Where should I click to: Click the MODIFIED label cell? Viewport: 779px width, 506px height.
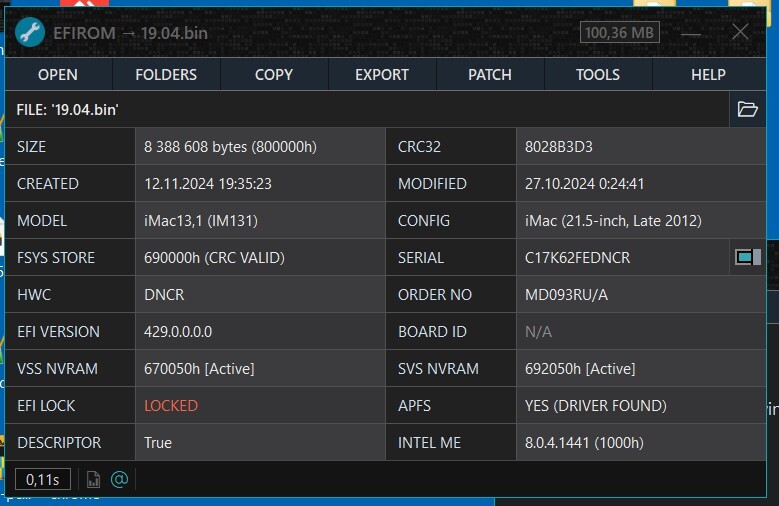point(451,183)
